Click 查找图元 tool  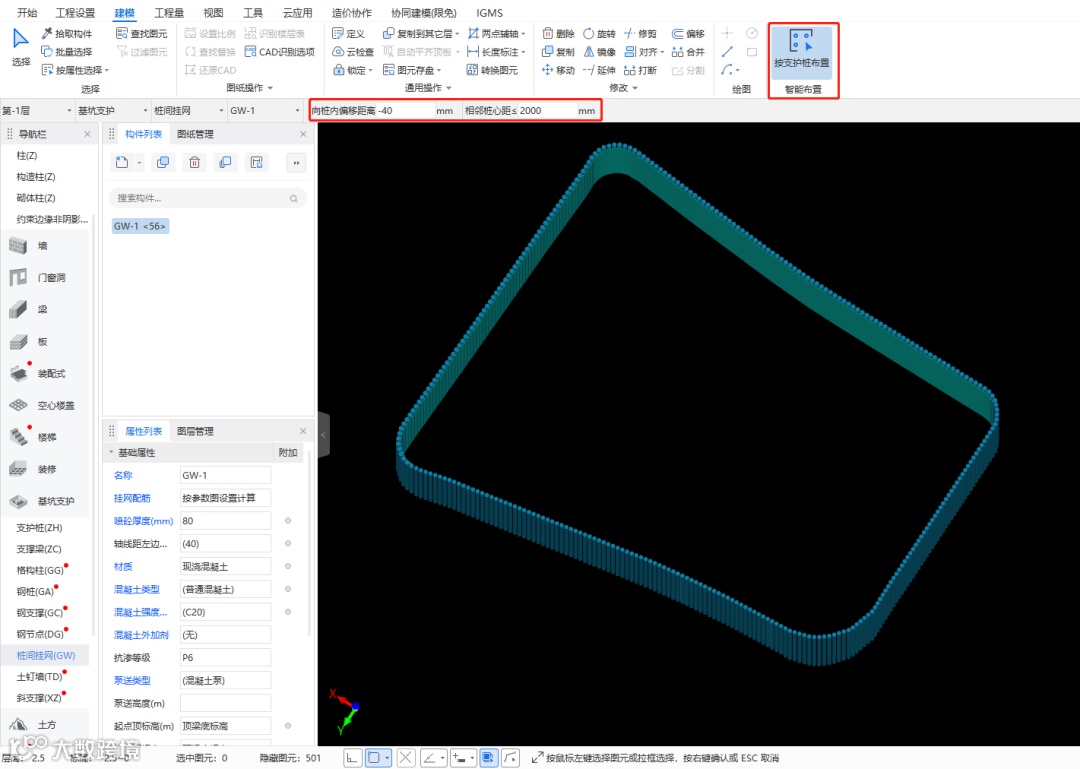(142, 33)
